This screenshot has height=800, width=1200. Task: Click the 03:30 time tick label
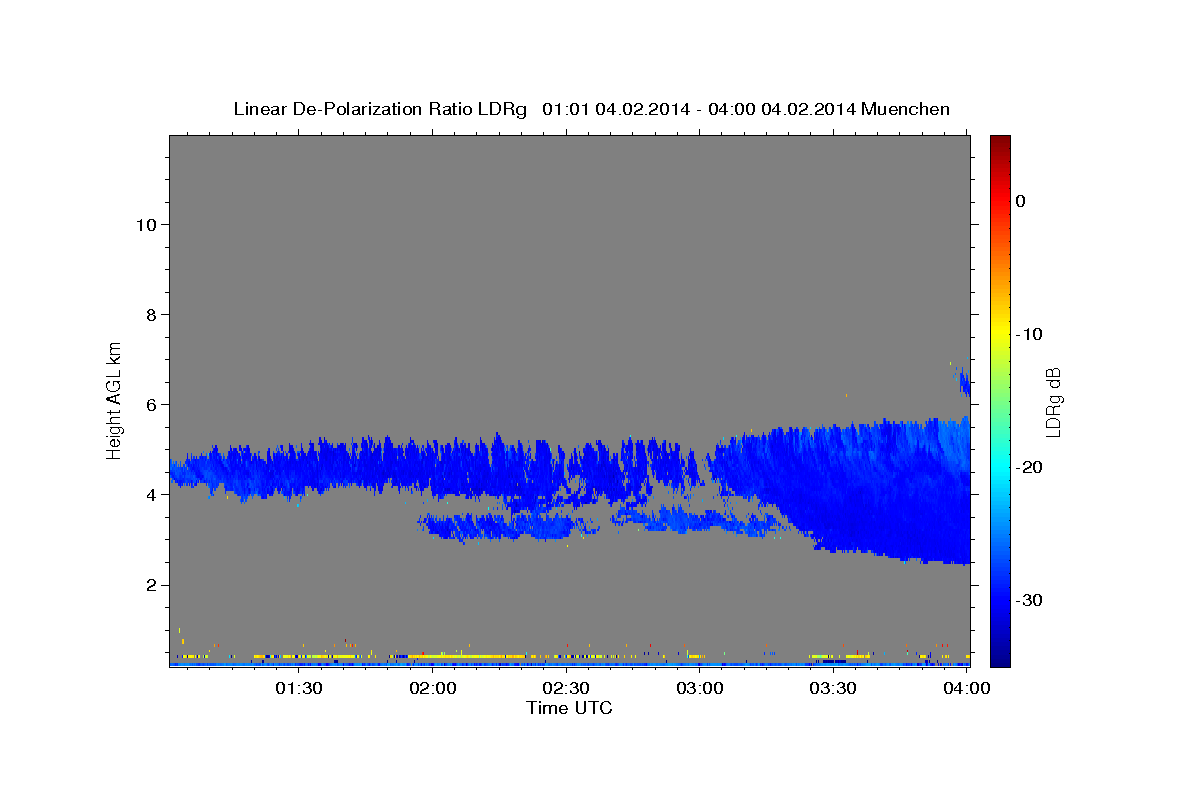[x=834, y=688]
